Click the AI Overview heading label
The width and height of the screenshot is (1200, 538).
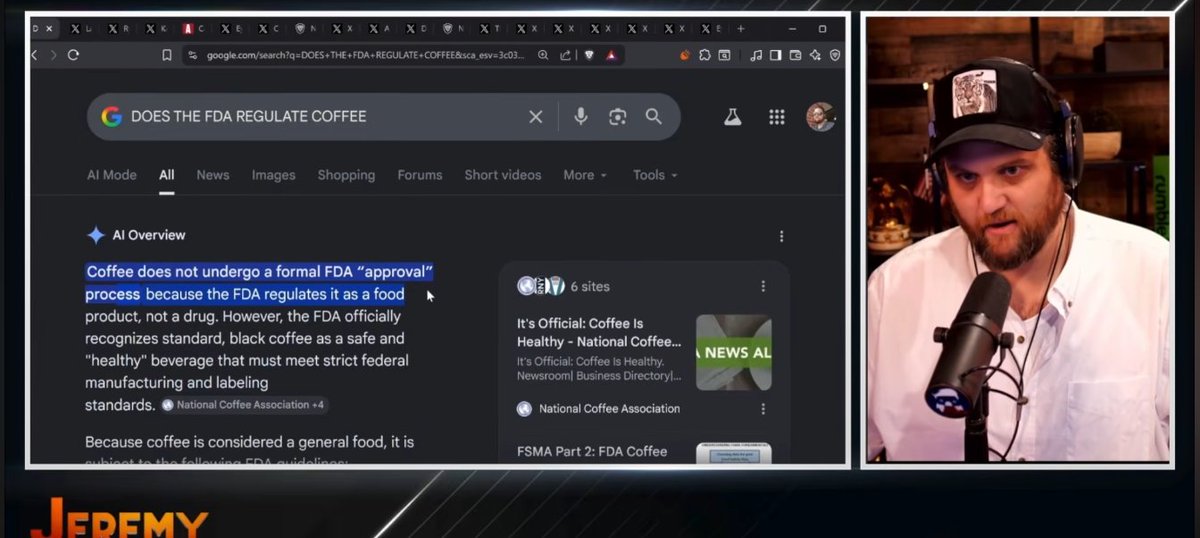[149, 235]
